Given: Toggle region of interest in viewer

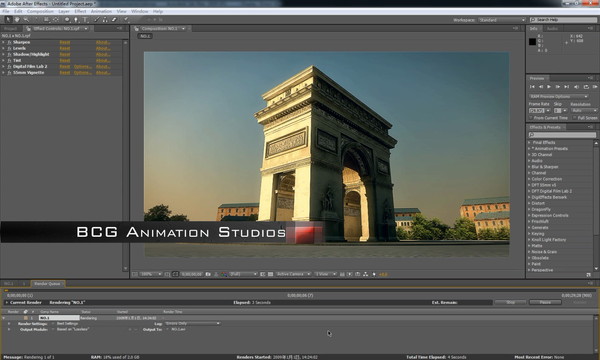Looking at the screenshot, I should [262, 274].
